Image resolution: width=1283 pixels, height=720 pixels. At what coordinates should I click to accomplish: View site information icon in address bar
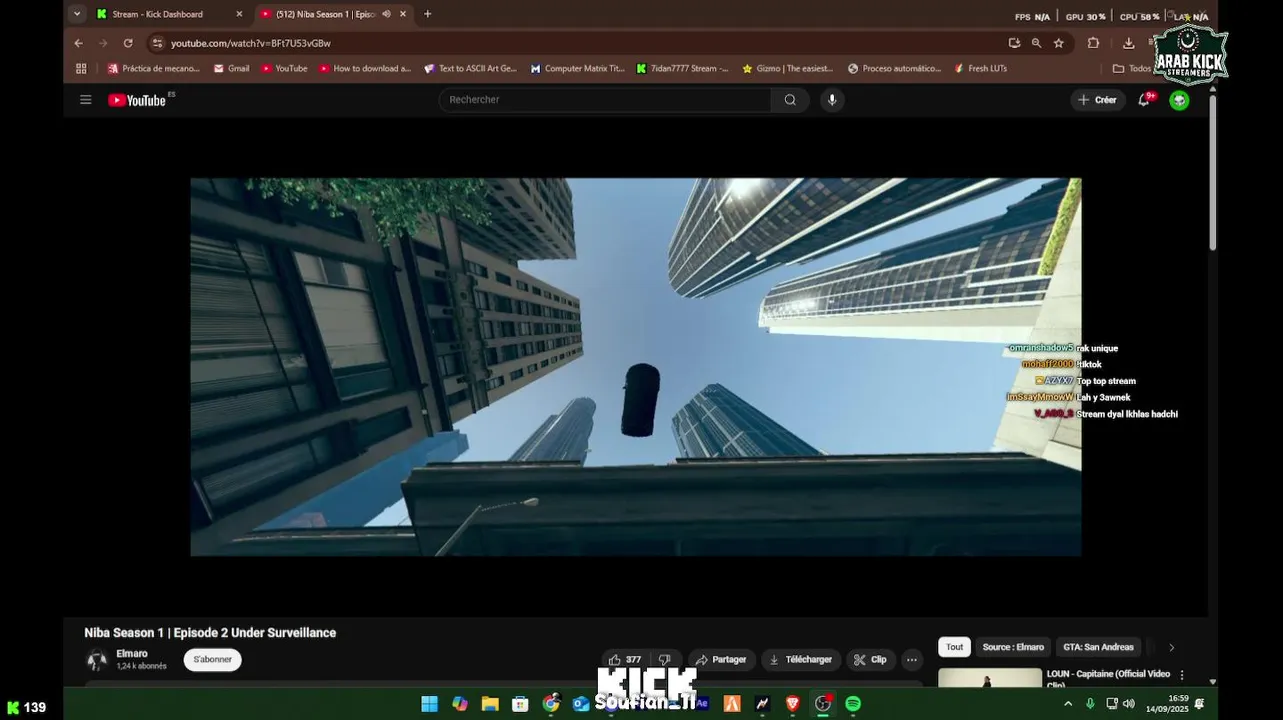tap(157, 43)
